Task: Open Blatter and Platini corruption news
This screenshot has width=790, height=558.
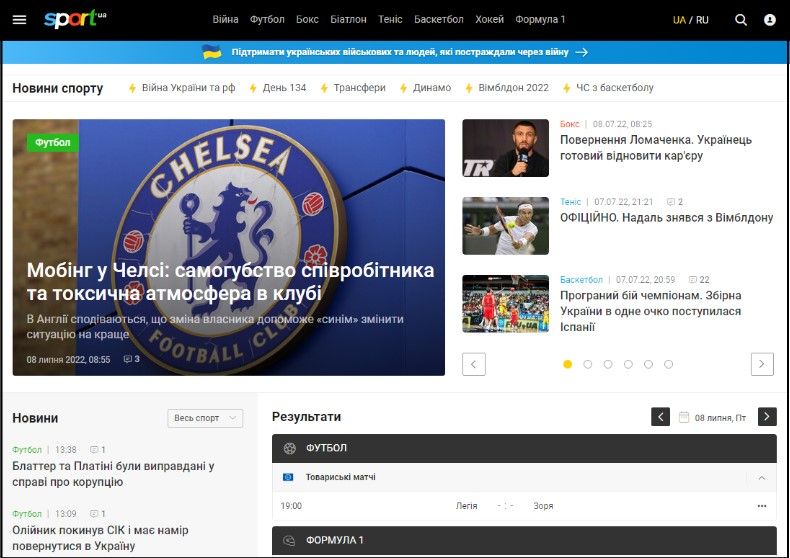Action: pos(113,474)
